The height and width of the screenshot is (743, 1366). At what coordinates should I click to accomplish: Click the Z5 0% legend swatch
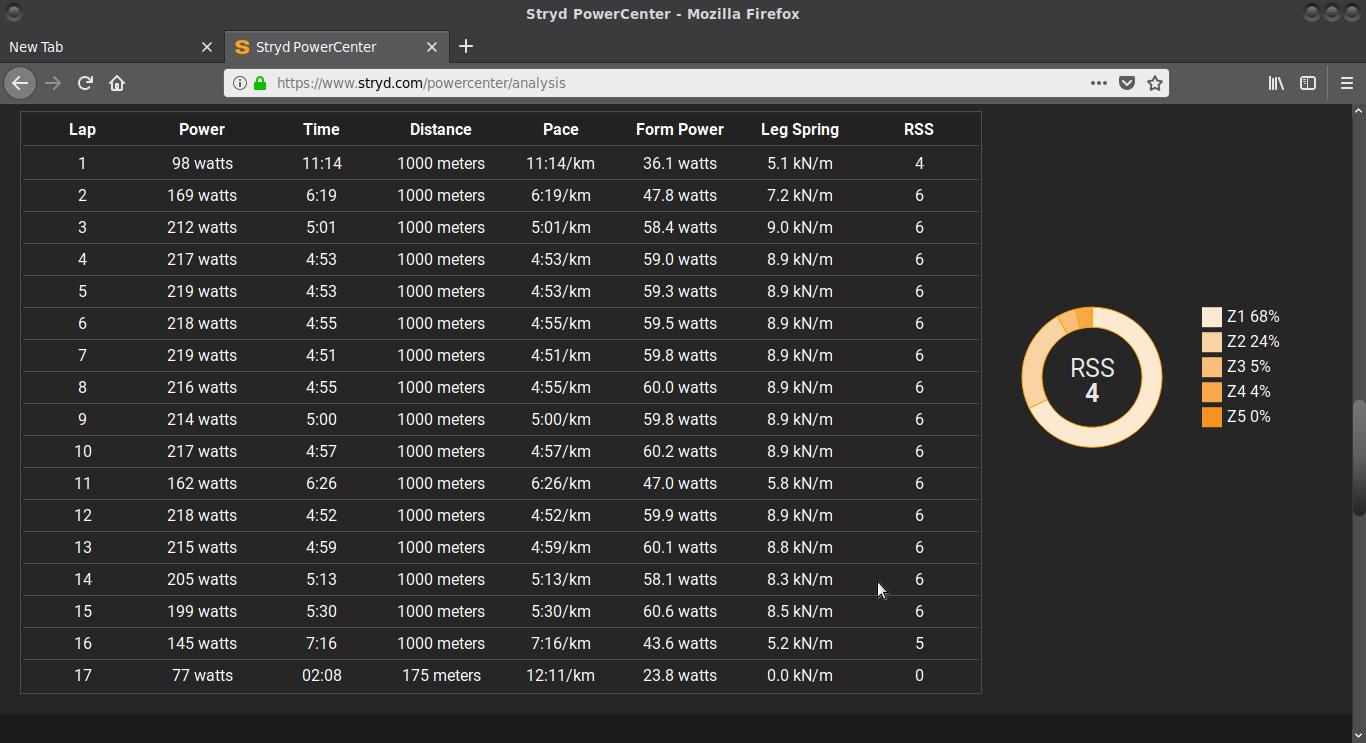(1211, 417)
